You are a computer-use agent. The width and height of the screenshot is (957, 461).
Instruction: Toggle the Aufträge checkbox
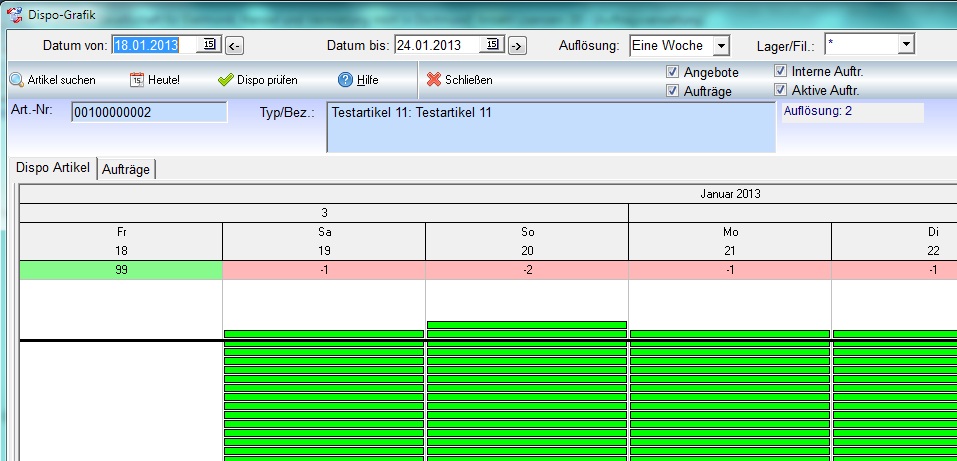click(673, 91)
